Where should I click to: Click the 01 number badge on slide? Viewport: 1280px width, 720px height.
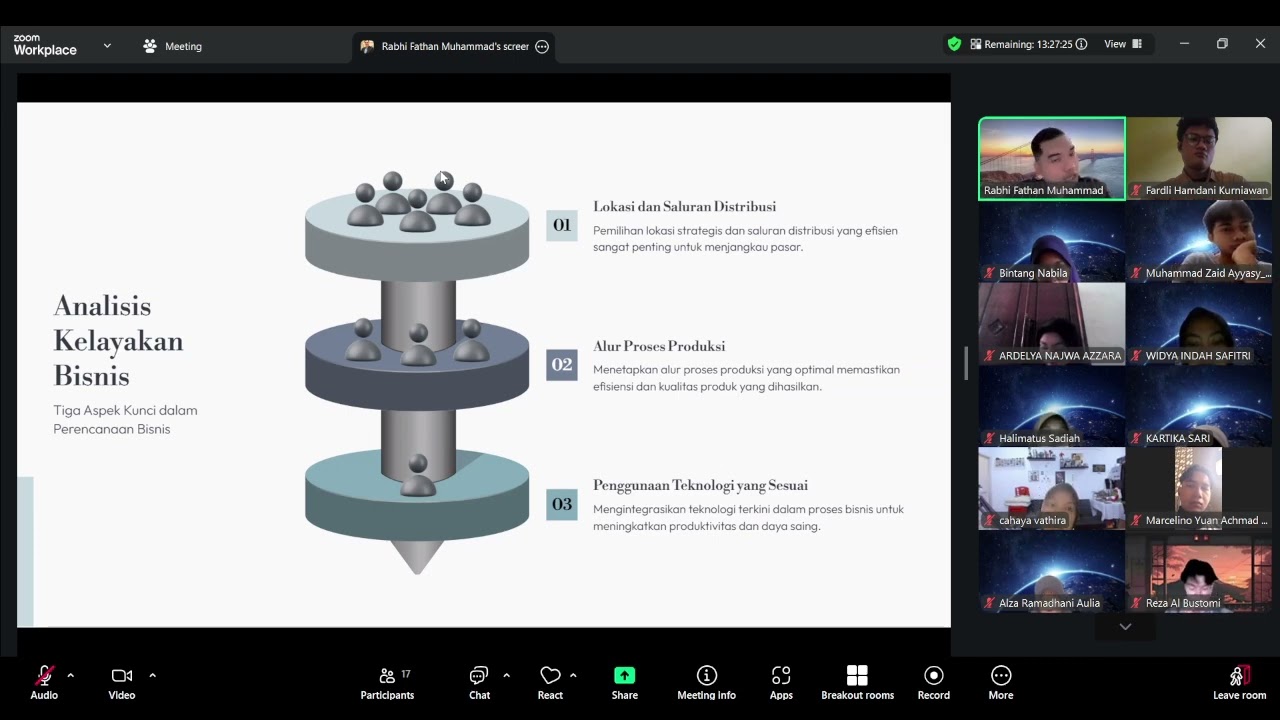click(x=562, y=225)
